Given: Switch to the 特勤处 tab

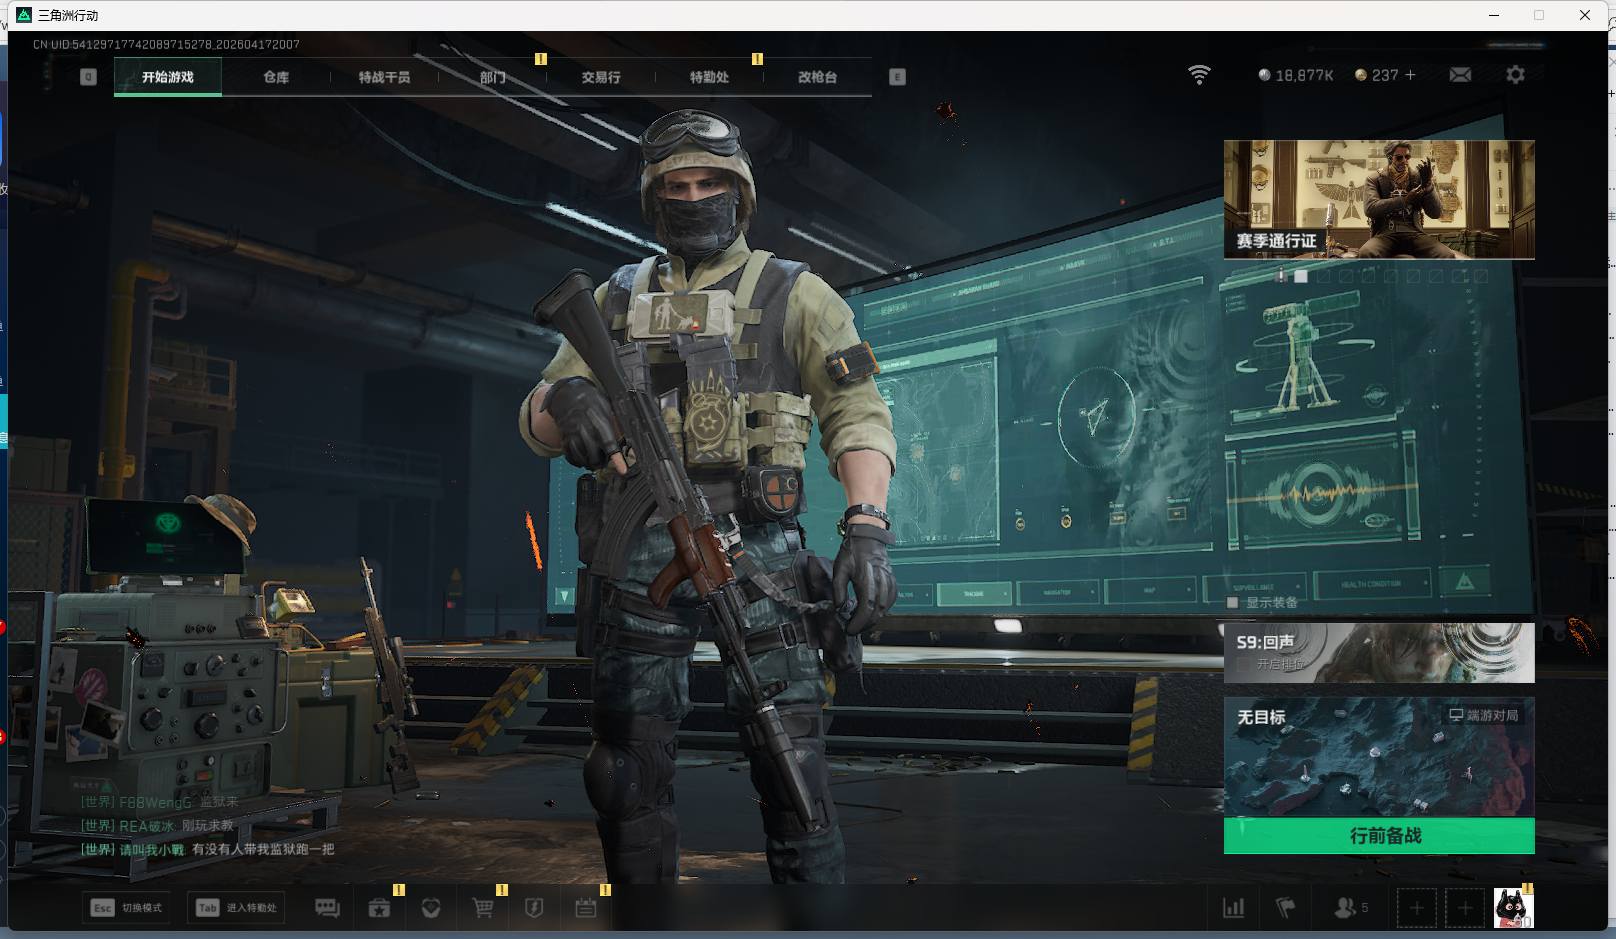Looking at the screenshot, I should [x=709, y=77].
